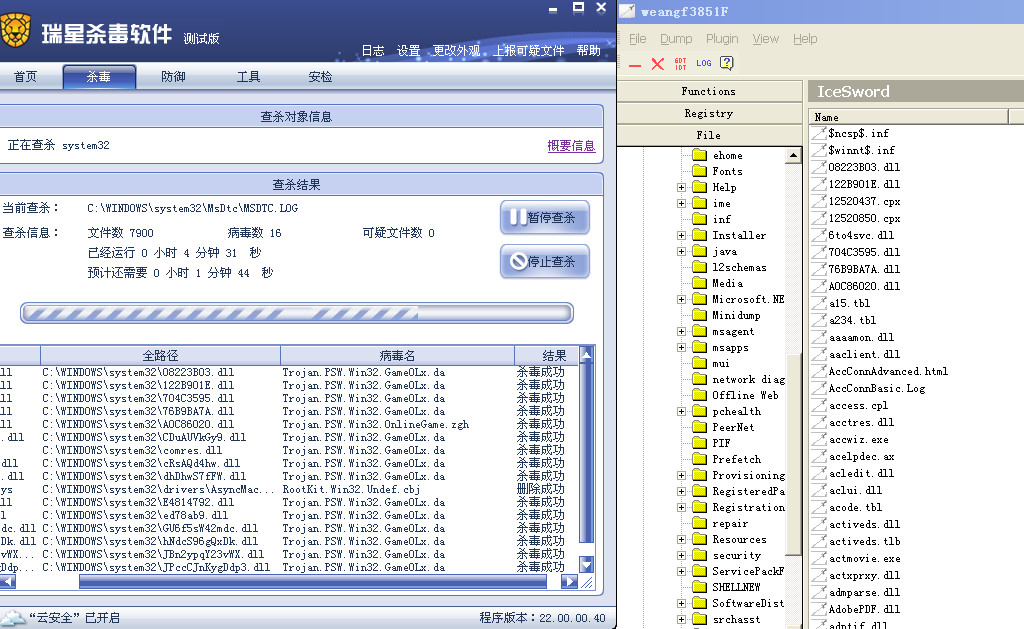Screen dimensions: 1024x629
Task: Open the Plugin menu in IceSword
Action: [x=722, y=39]
